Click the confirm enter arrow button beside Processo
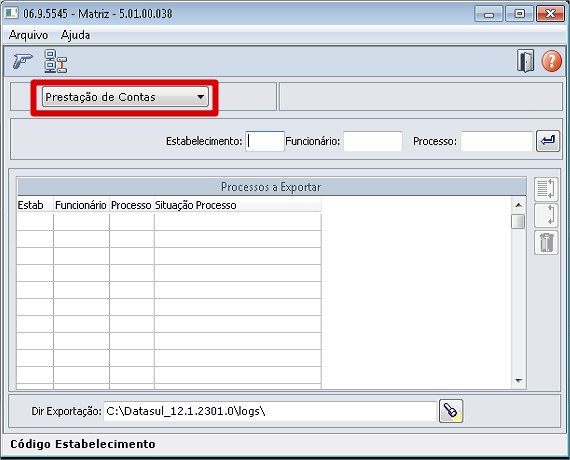The width and height of the screenshot is (570, 460). 548,141
